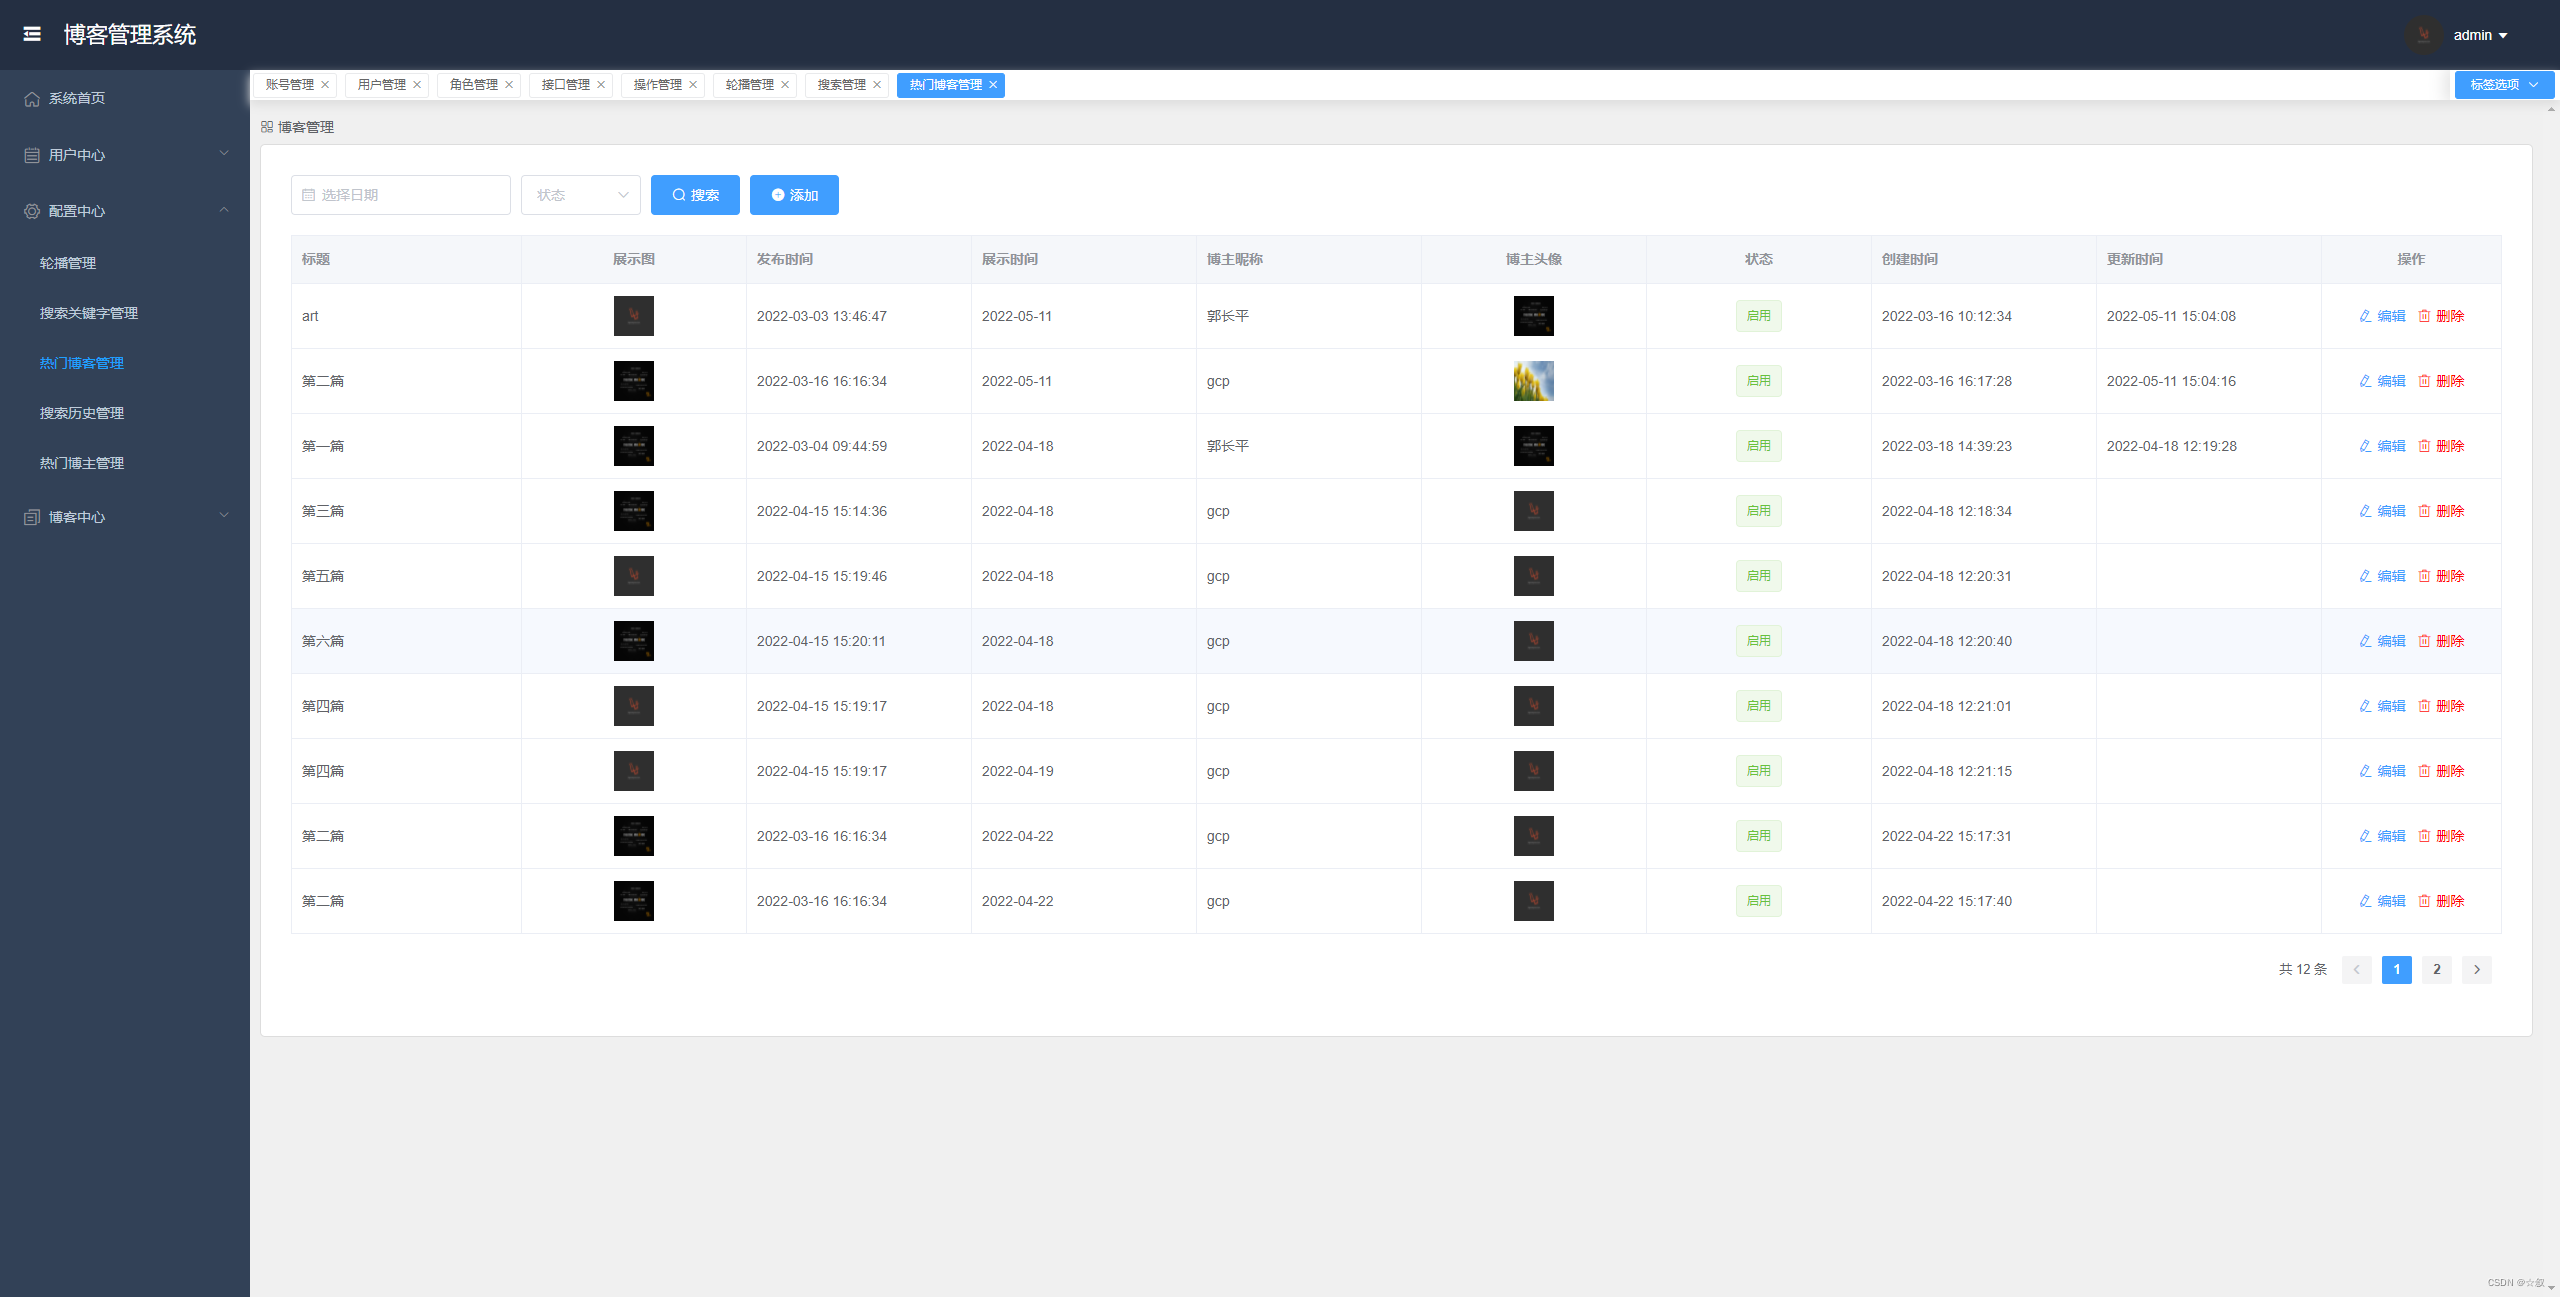Click the edit pencil icon for 'art' row

coord(2365,316)
